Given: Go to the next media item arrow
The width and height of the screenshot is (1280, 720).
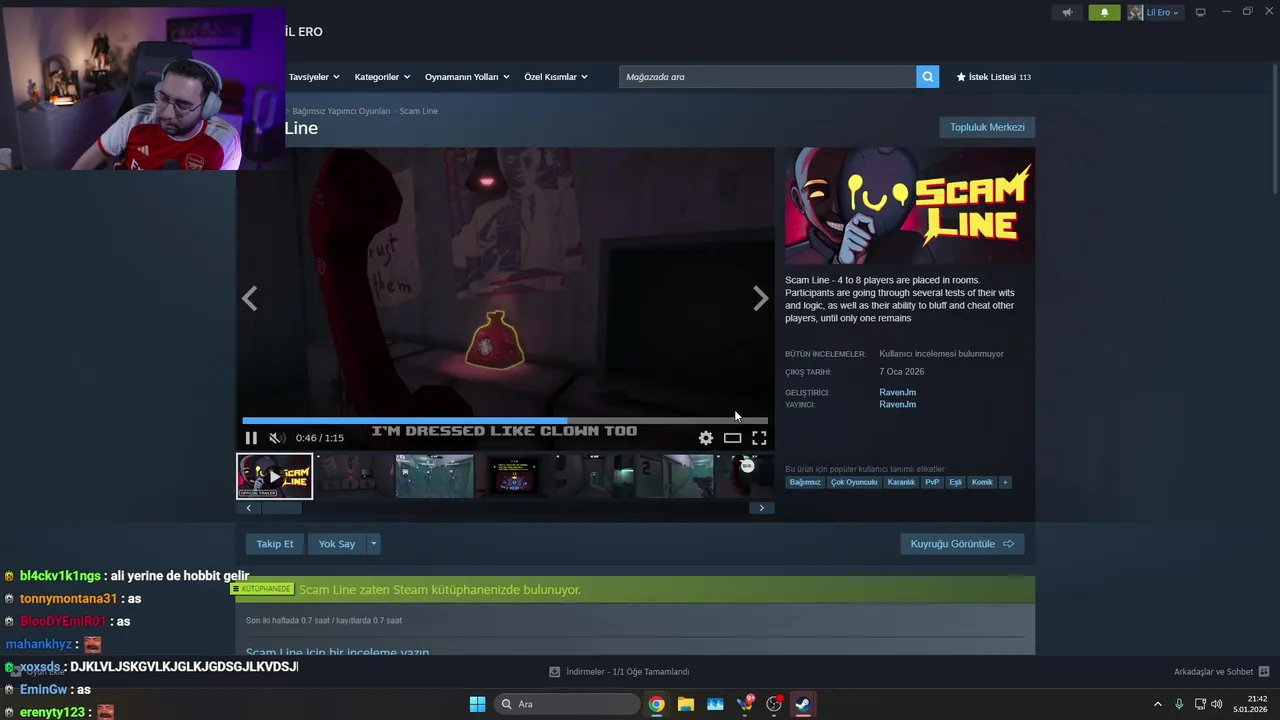Looking at the screenshot, I should coord(761,298).
